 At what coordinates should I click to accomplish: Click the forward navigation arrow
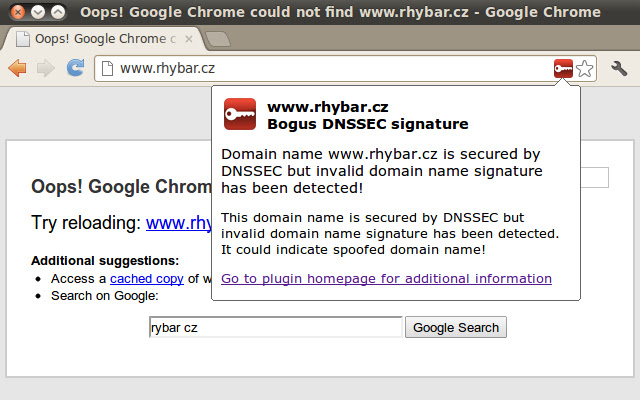click(45, 68)
